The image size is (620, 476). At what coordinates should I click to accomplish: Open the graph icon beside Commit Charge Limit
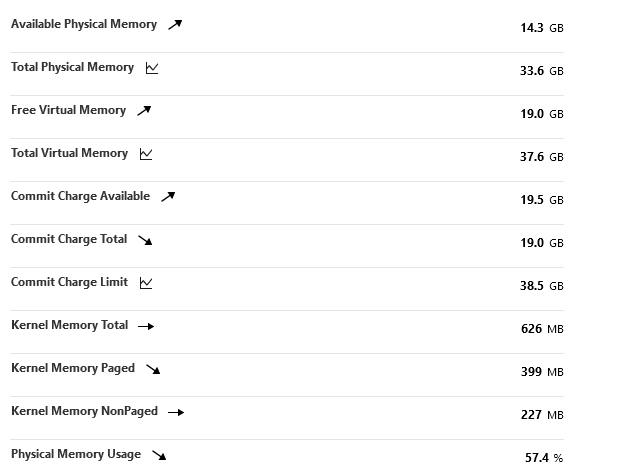146,283
